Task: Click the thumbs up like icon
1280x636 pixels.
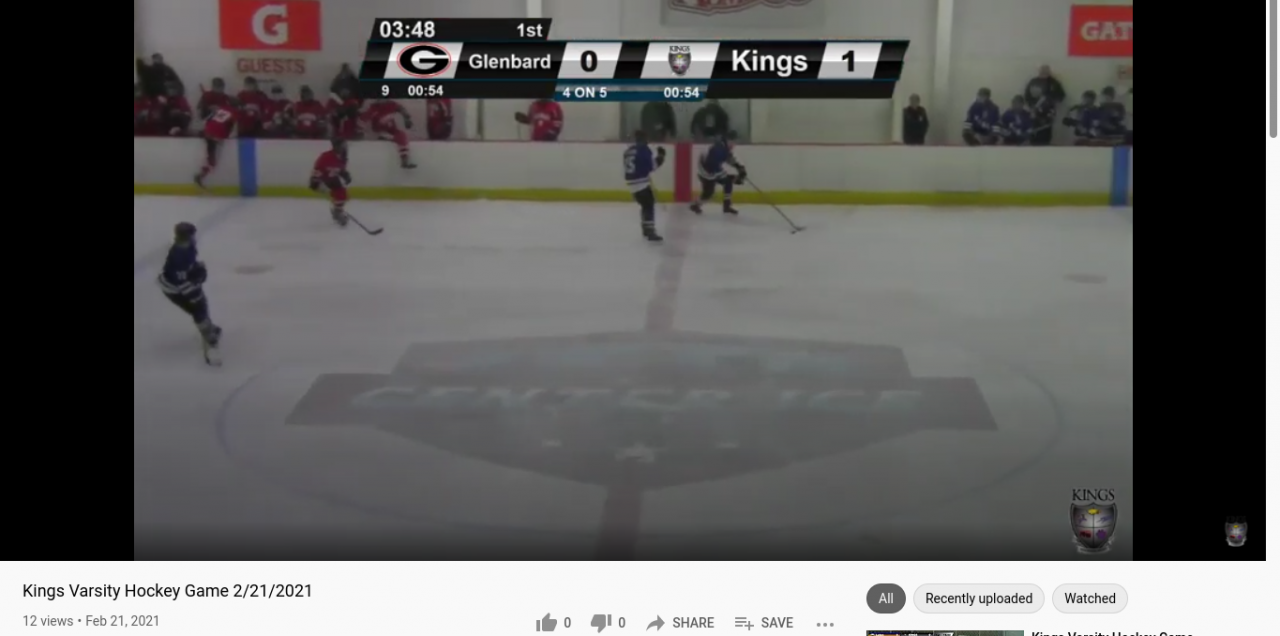Action: coord(546,623)
